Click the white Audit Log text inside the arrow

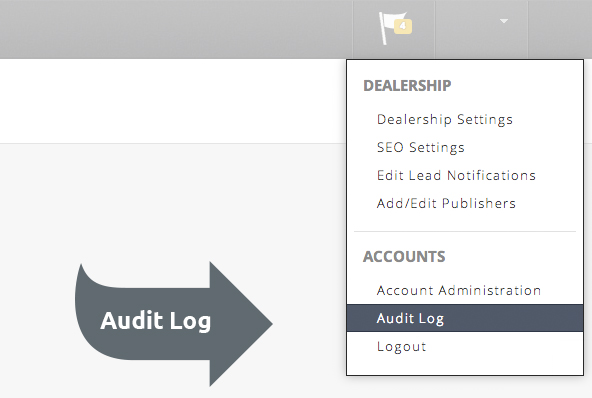pos(156,321)
